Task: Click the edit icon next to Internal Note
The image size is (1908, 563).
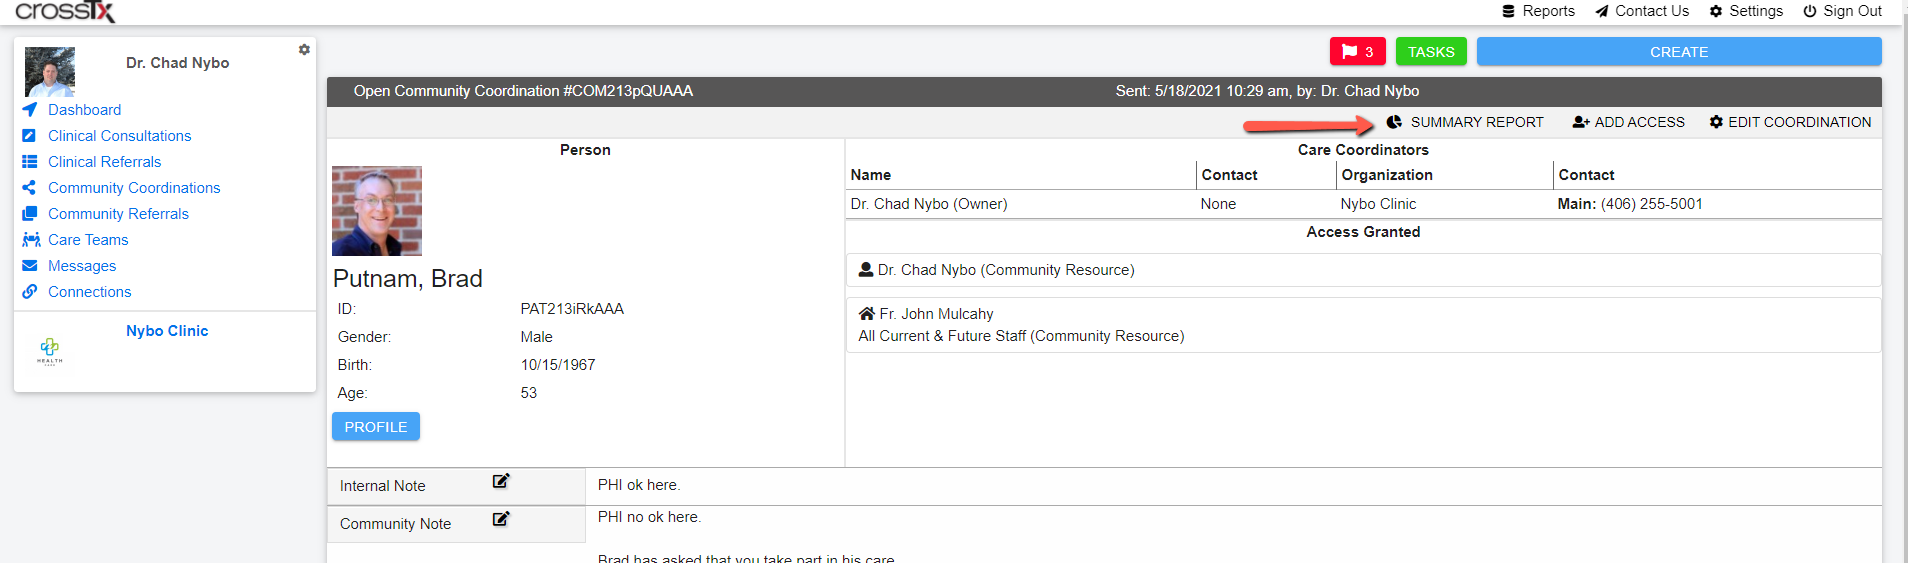Action: (501, 481)
